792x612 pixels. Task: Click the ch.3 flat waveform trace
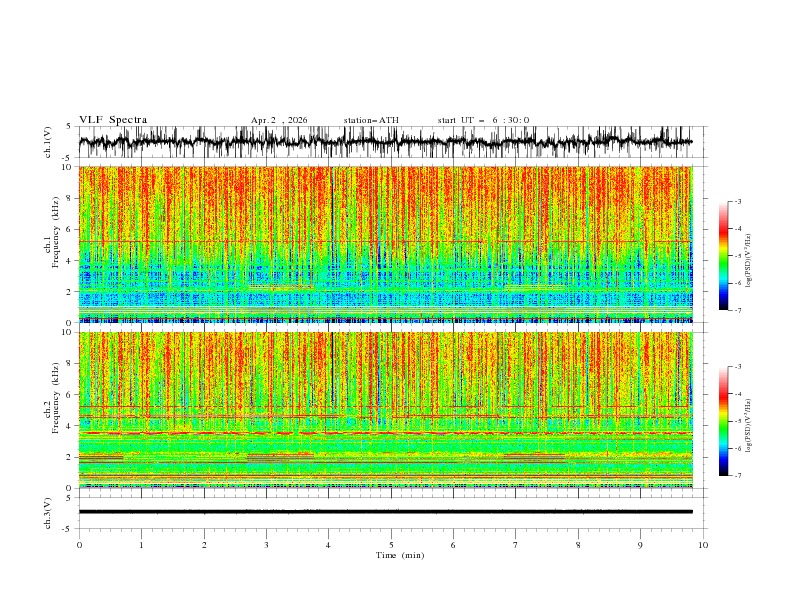click(385, 512)
